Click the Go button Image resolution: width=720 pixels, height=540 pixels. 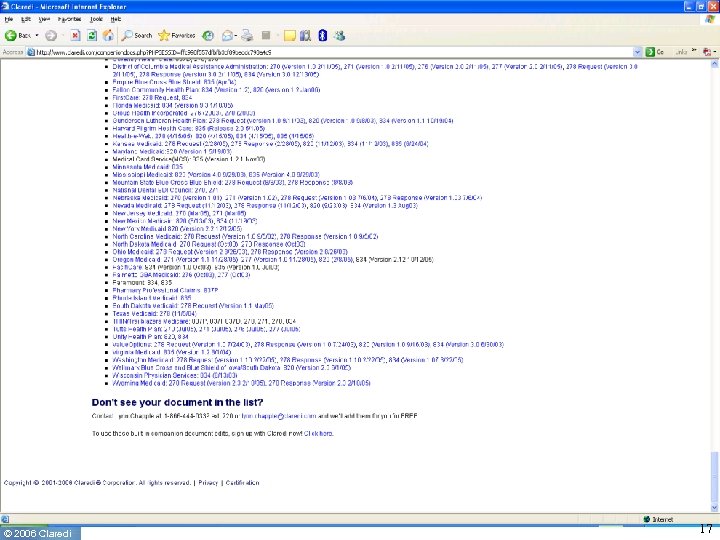655,52
